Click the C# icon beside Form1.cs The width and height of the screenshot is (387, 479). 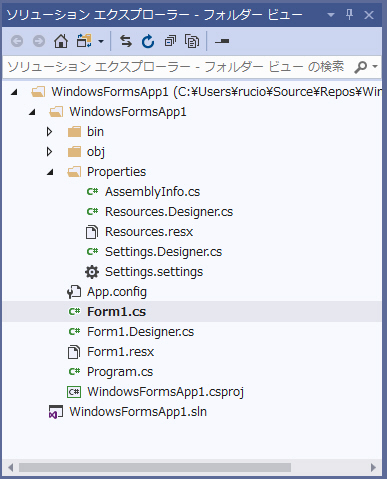(74, 312)
